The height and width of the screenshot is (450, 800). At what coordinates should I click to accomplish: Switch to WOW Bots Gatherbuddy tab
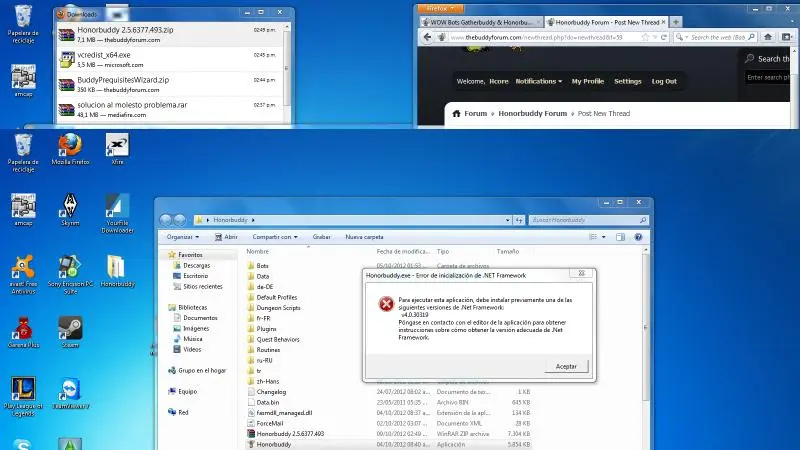(x=480, y=22)
